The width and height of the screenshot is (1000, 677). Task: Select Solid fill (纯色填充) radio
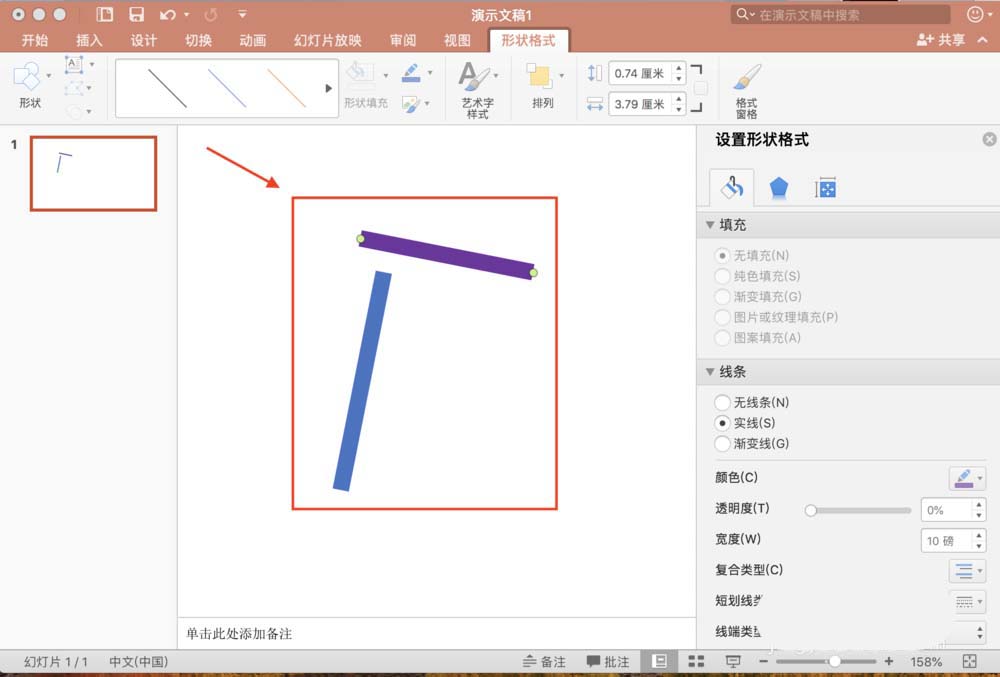click(722, 276)
